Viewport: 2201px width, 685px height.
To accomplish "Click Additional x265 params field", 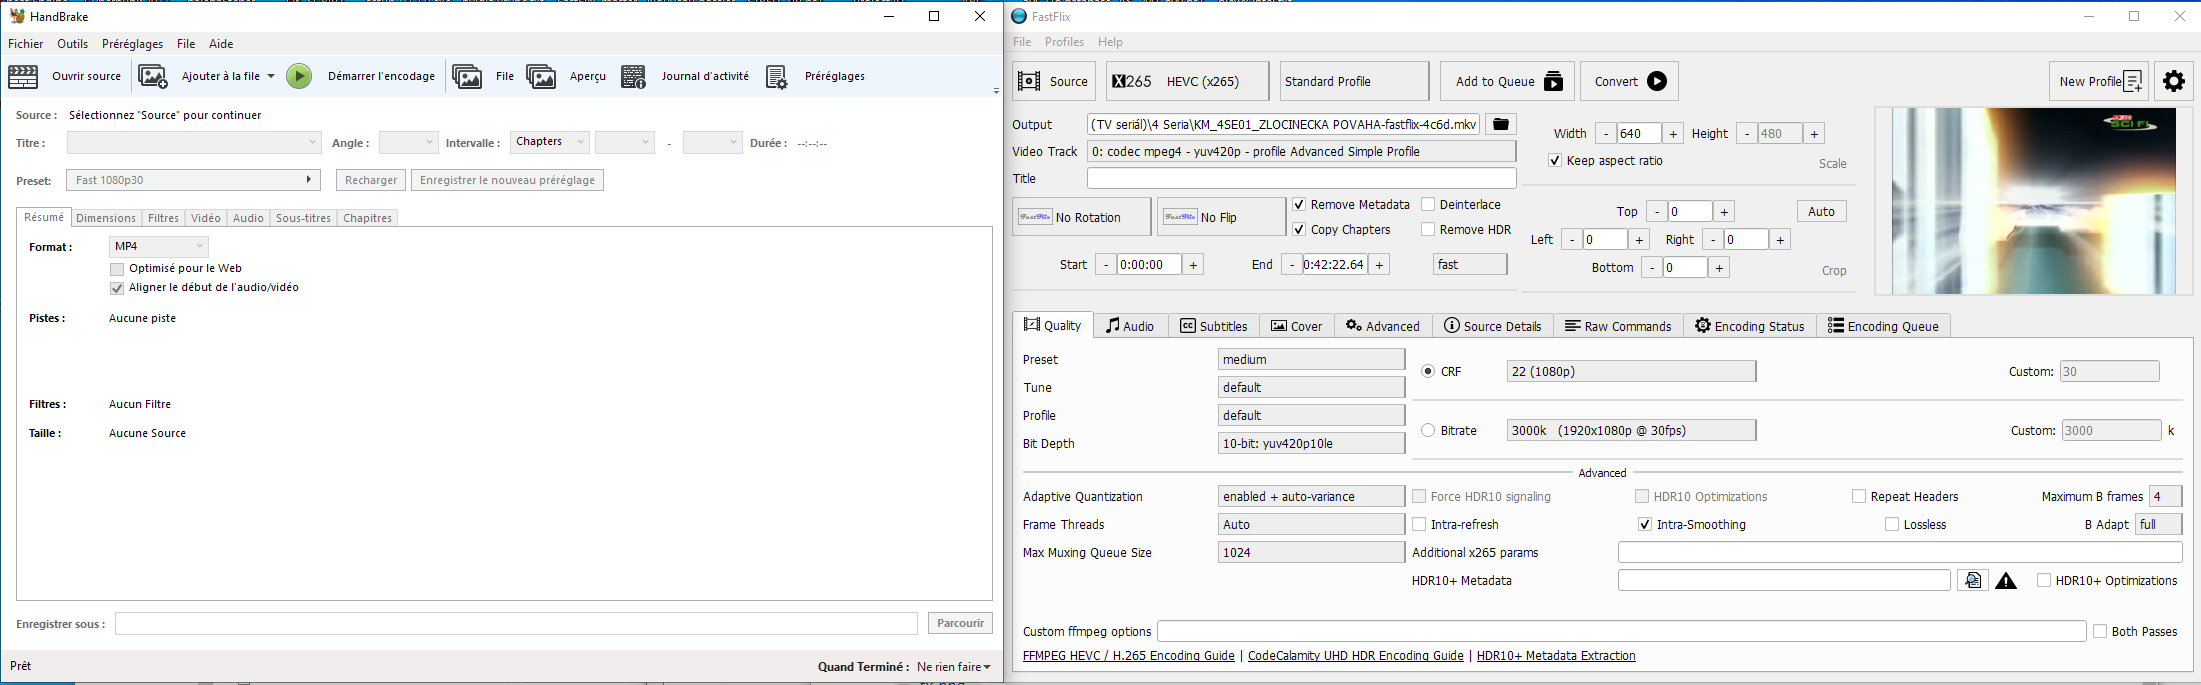I will click(x=1900, y=552).
